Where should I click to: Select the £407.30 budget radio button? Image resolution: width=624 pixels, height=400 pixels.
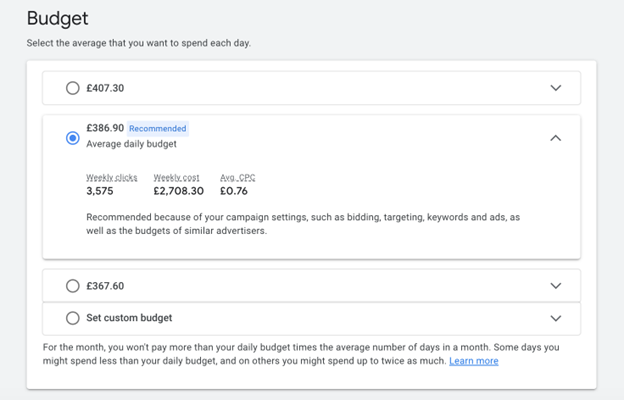pyautogui.click(x=72, y=88)
